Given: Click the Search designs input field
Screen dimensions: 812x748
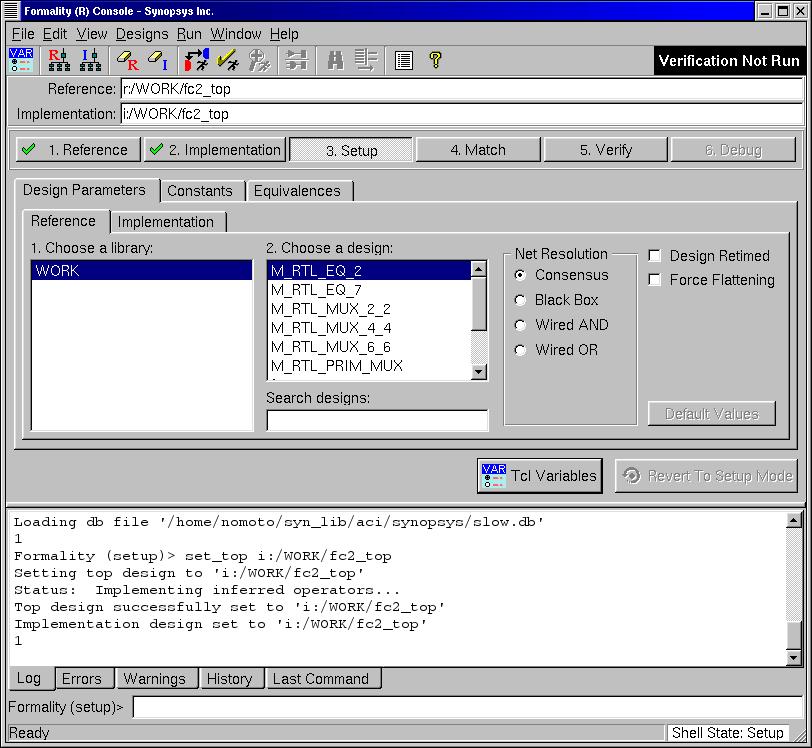Looking at the screenshot, I should pyautogui.click(x=377, y=420).
